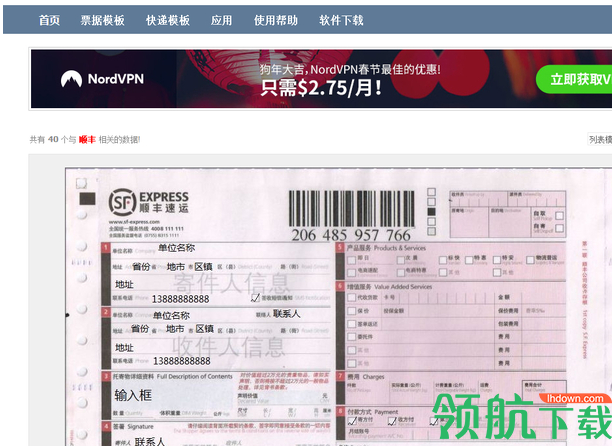Image resolution: width=612 pixels, height=446 pixels.
Task: Open the 快递模板 menu item
Action: 168,20
